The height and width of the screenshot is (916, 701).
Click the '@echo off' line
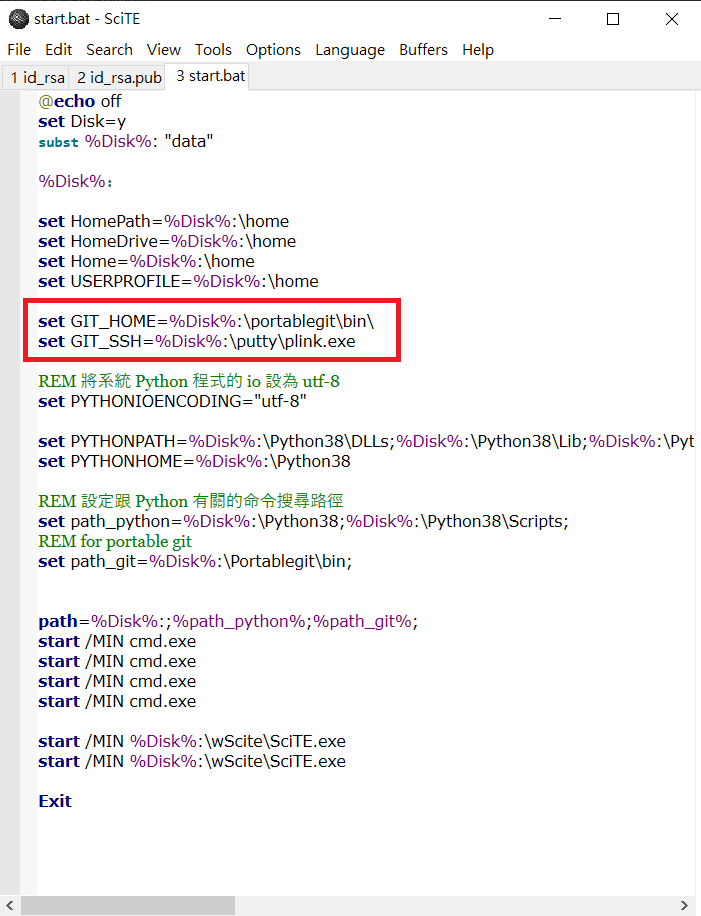tap(79, 101)
